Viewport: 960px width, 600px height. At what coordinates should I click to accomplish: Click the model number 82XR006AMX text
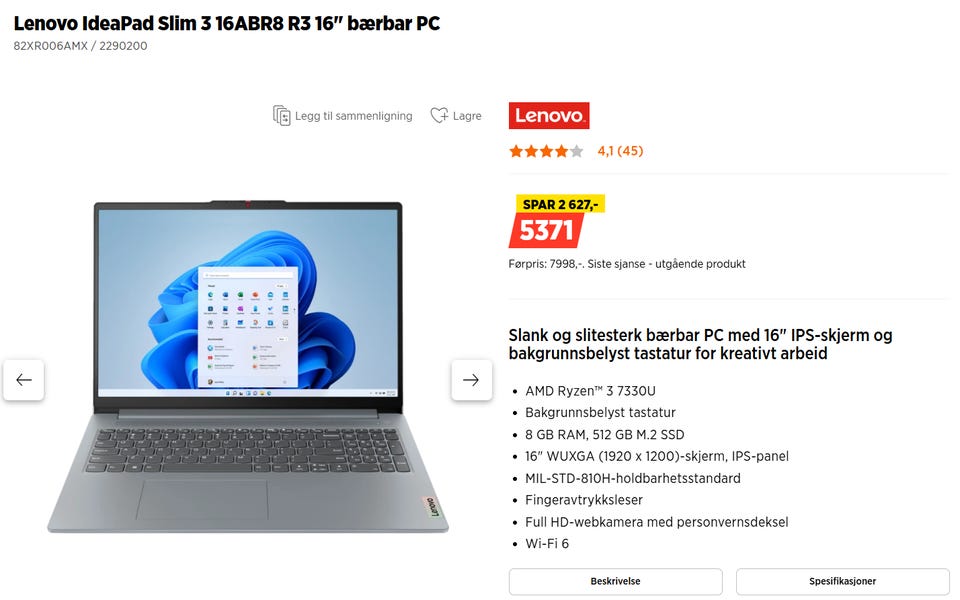[x=51, y=46]
